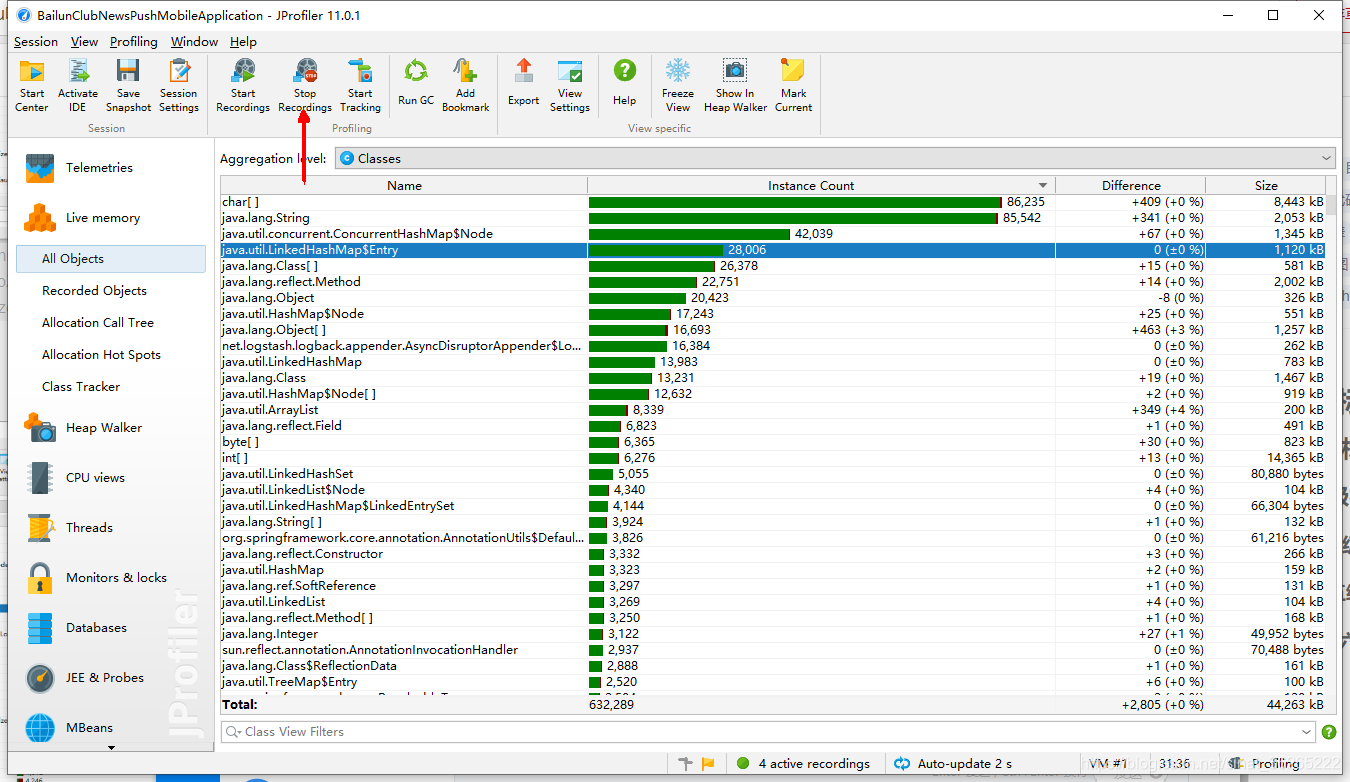Open the Aggregation level dropdown

click(835, 158)
